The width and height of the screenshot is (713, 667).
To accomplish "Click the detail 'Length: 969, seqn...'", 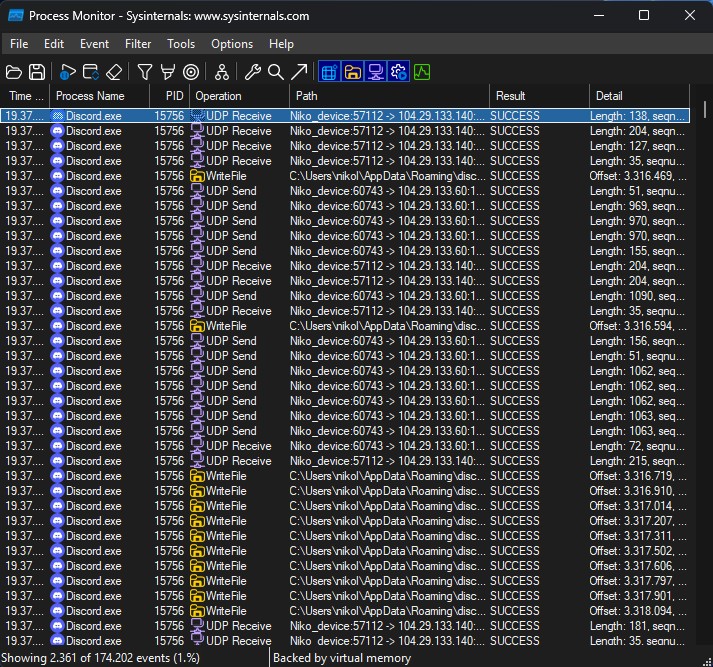I will [637, 206].
